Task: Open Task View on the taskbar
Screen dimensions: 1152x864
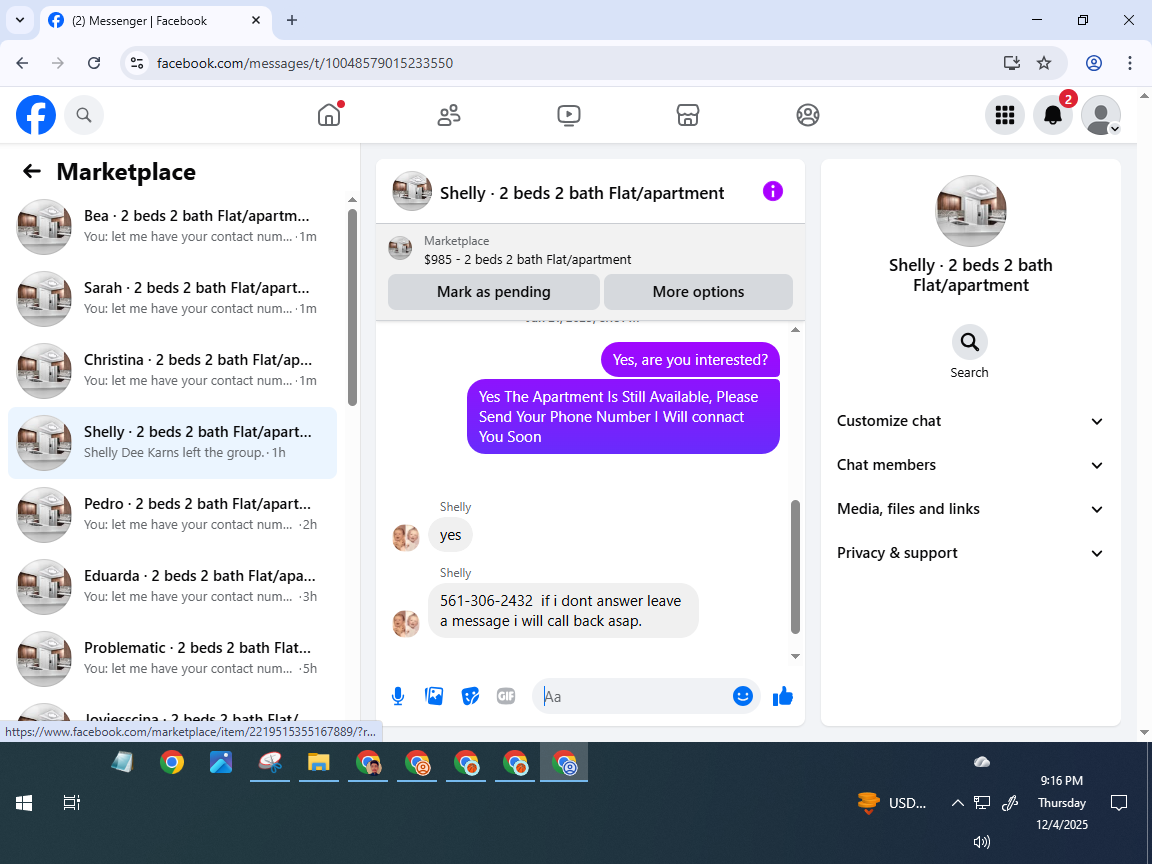Action: [x=71, y=803]
